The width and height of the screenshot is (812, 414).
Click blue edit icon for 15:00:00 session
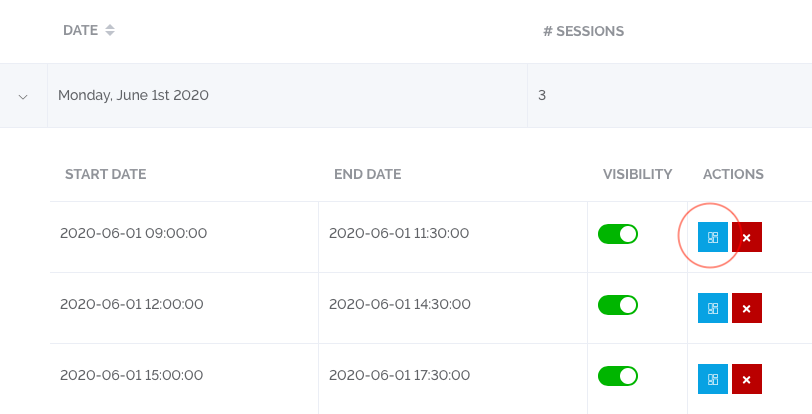(x=712, y=380)
